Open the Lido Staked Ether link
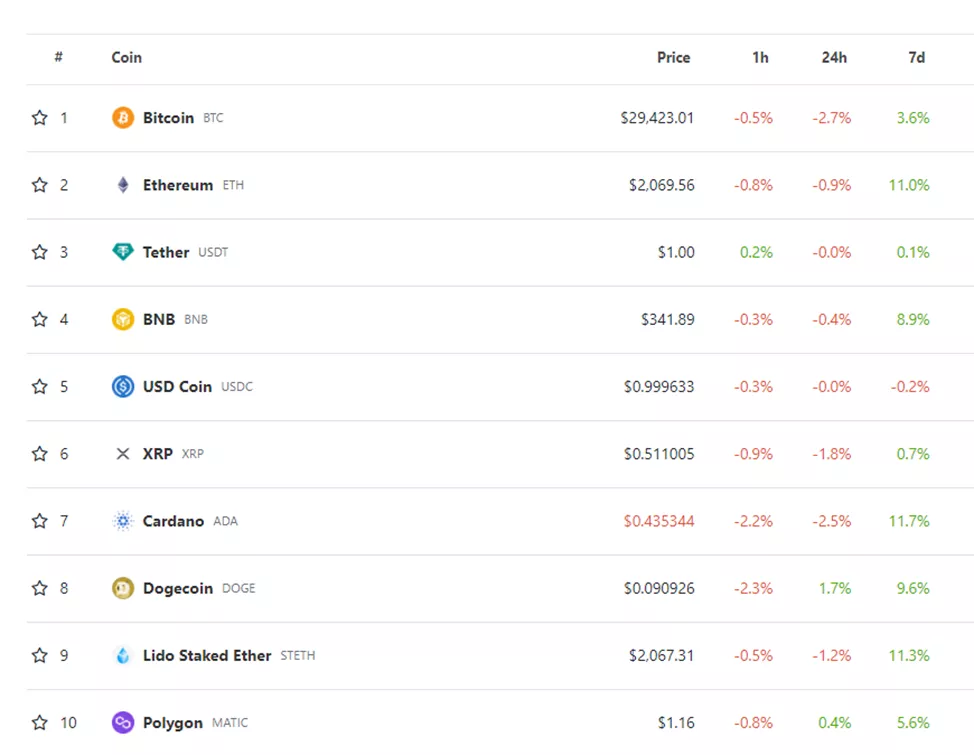This screenshot has width=974, height=755. 207,656
